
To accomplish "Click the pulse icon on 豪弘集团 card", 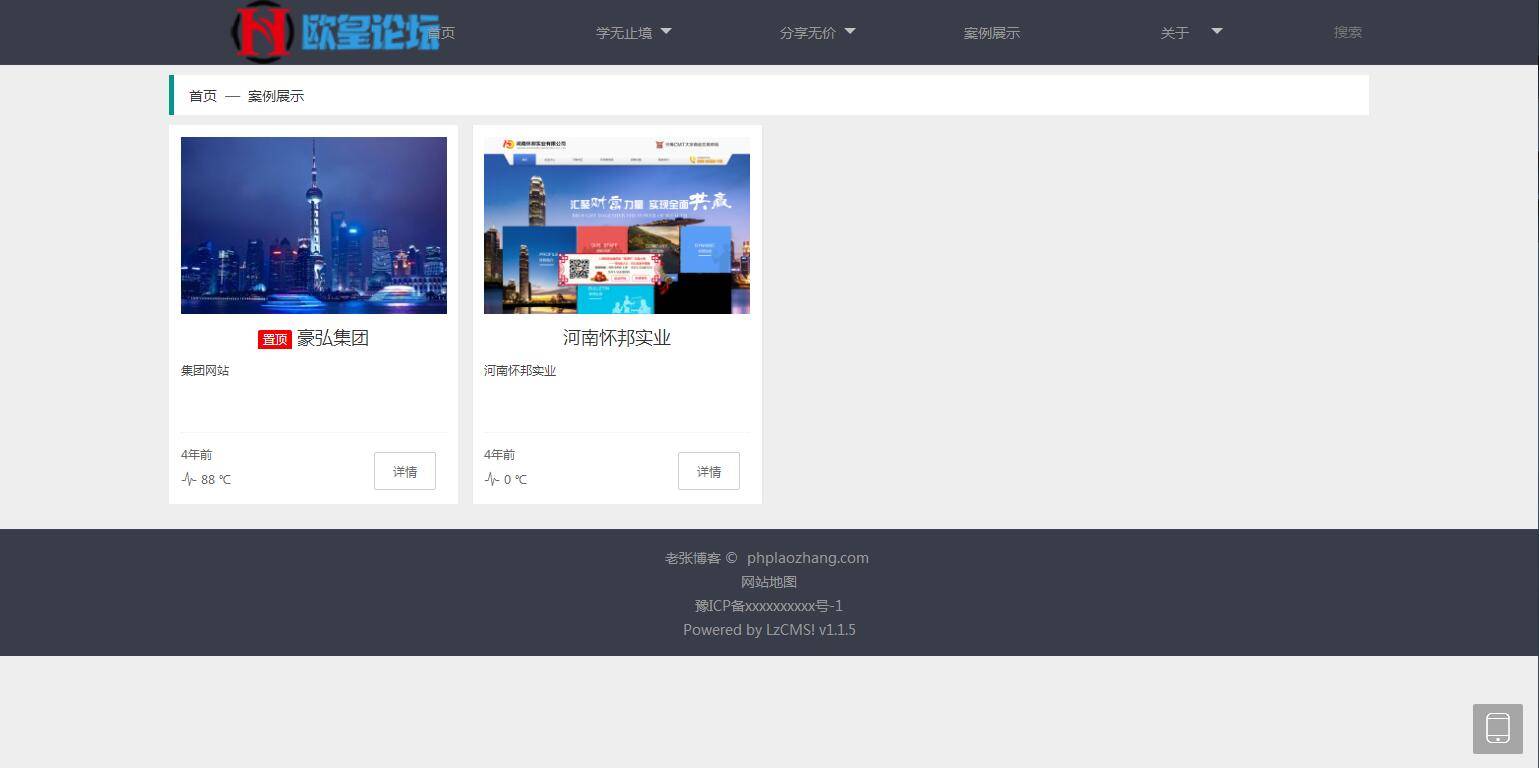I will (x=189, y=479).
